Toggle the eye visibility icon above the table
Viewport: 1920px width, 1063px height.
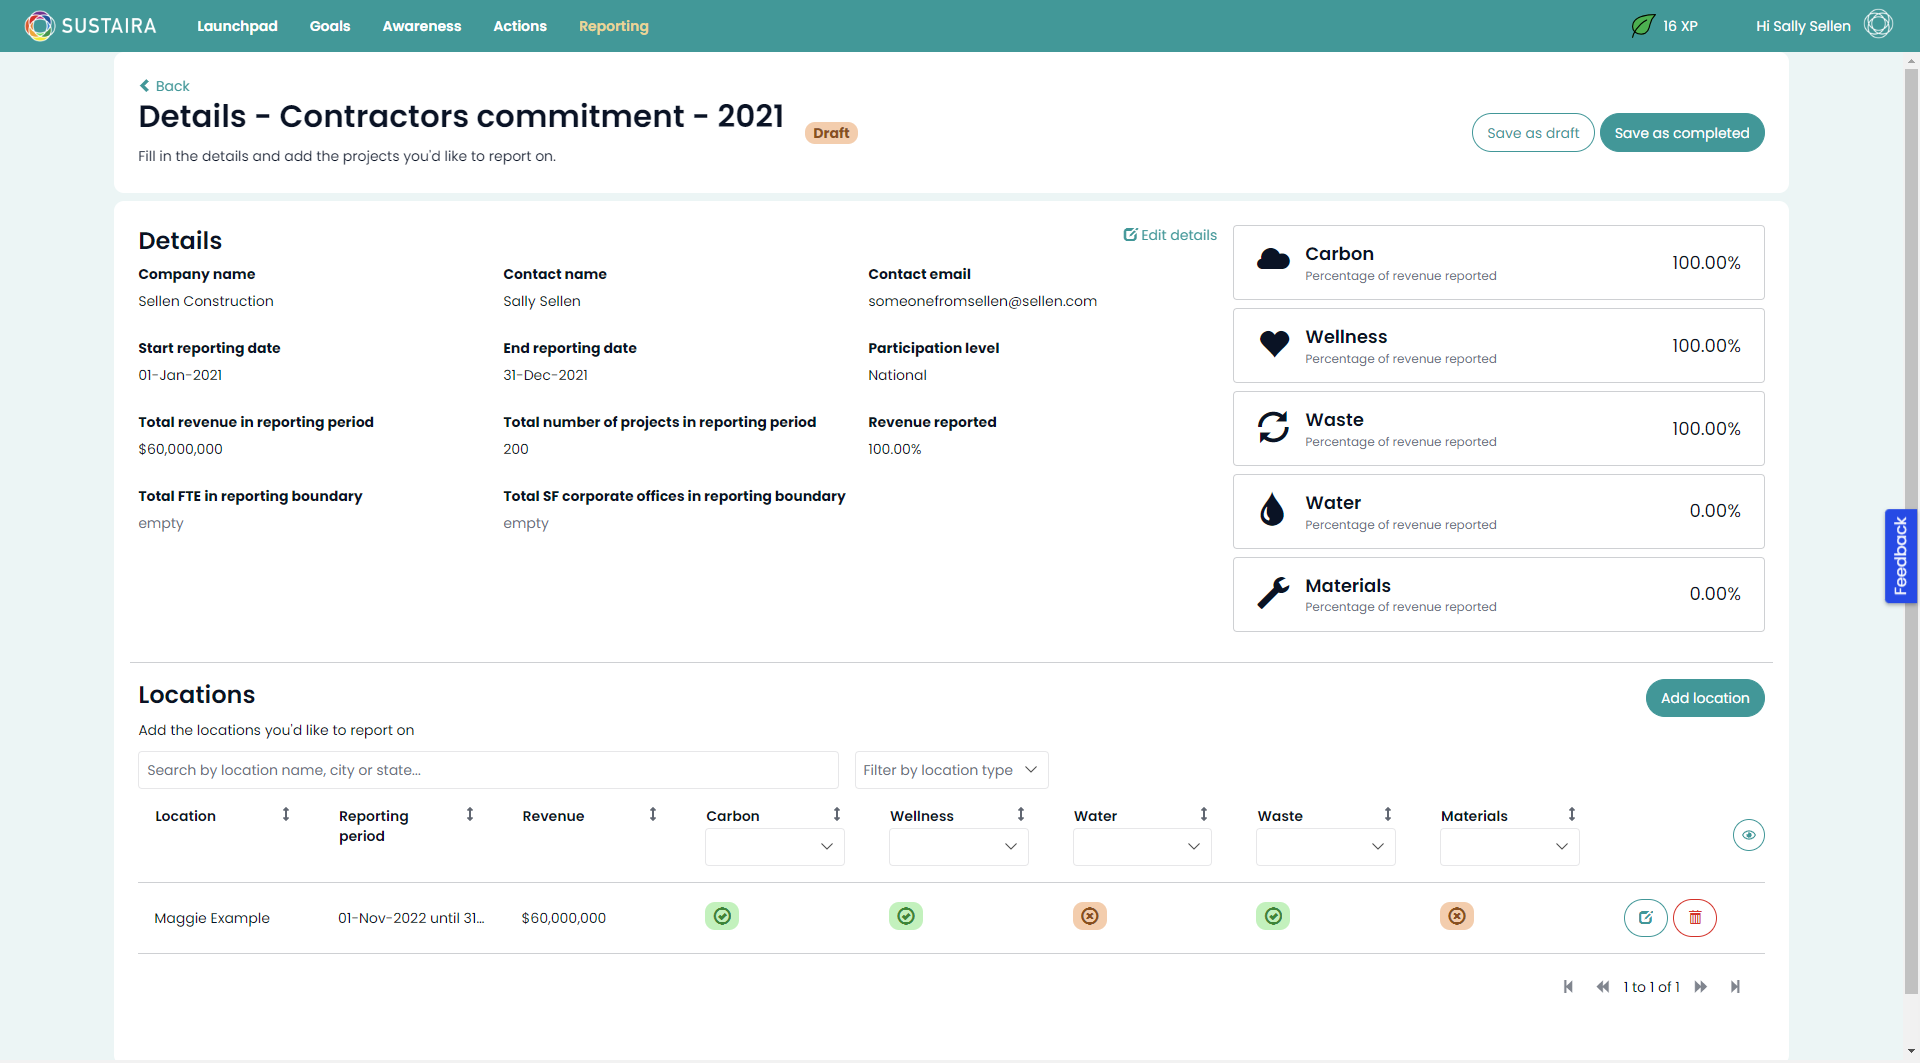pyautogui.click(x=1748, y=835)
